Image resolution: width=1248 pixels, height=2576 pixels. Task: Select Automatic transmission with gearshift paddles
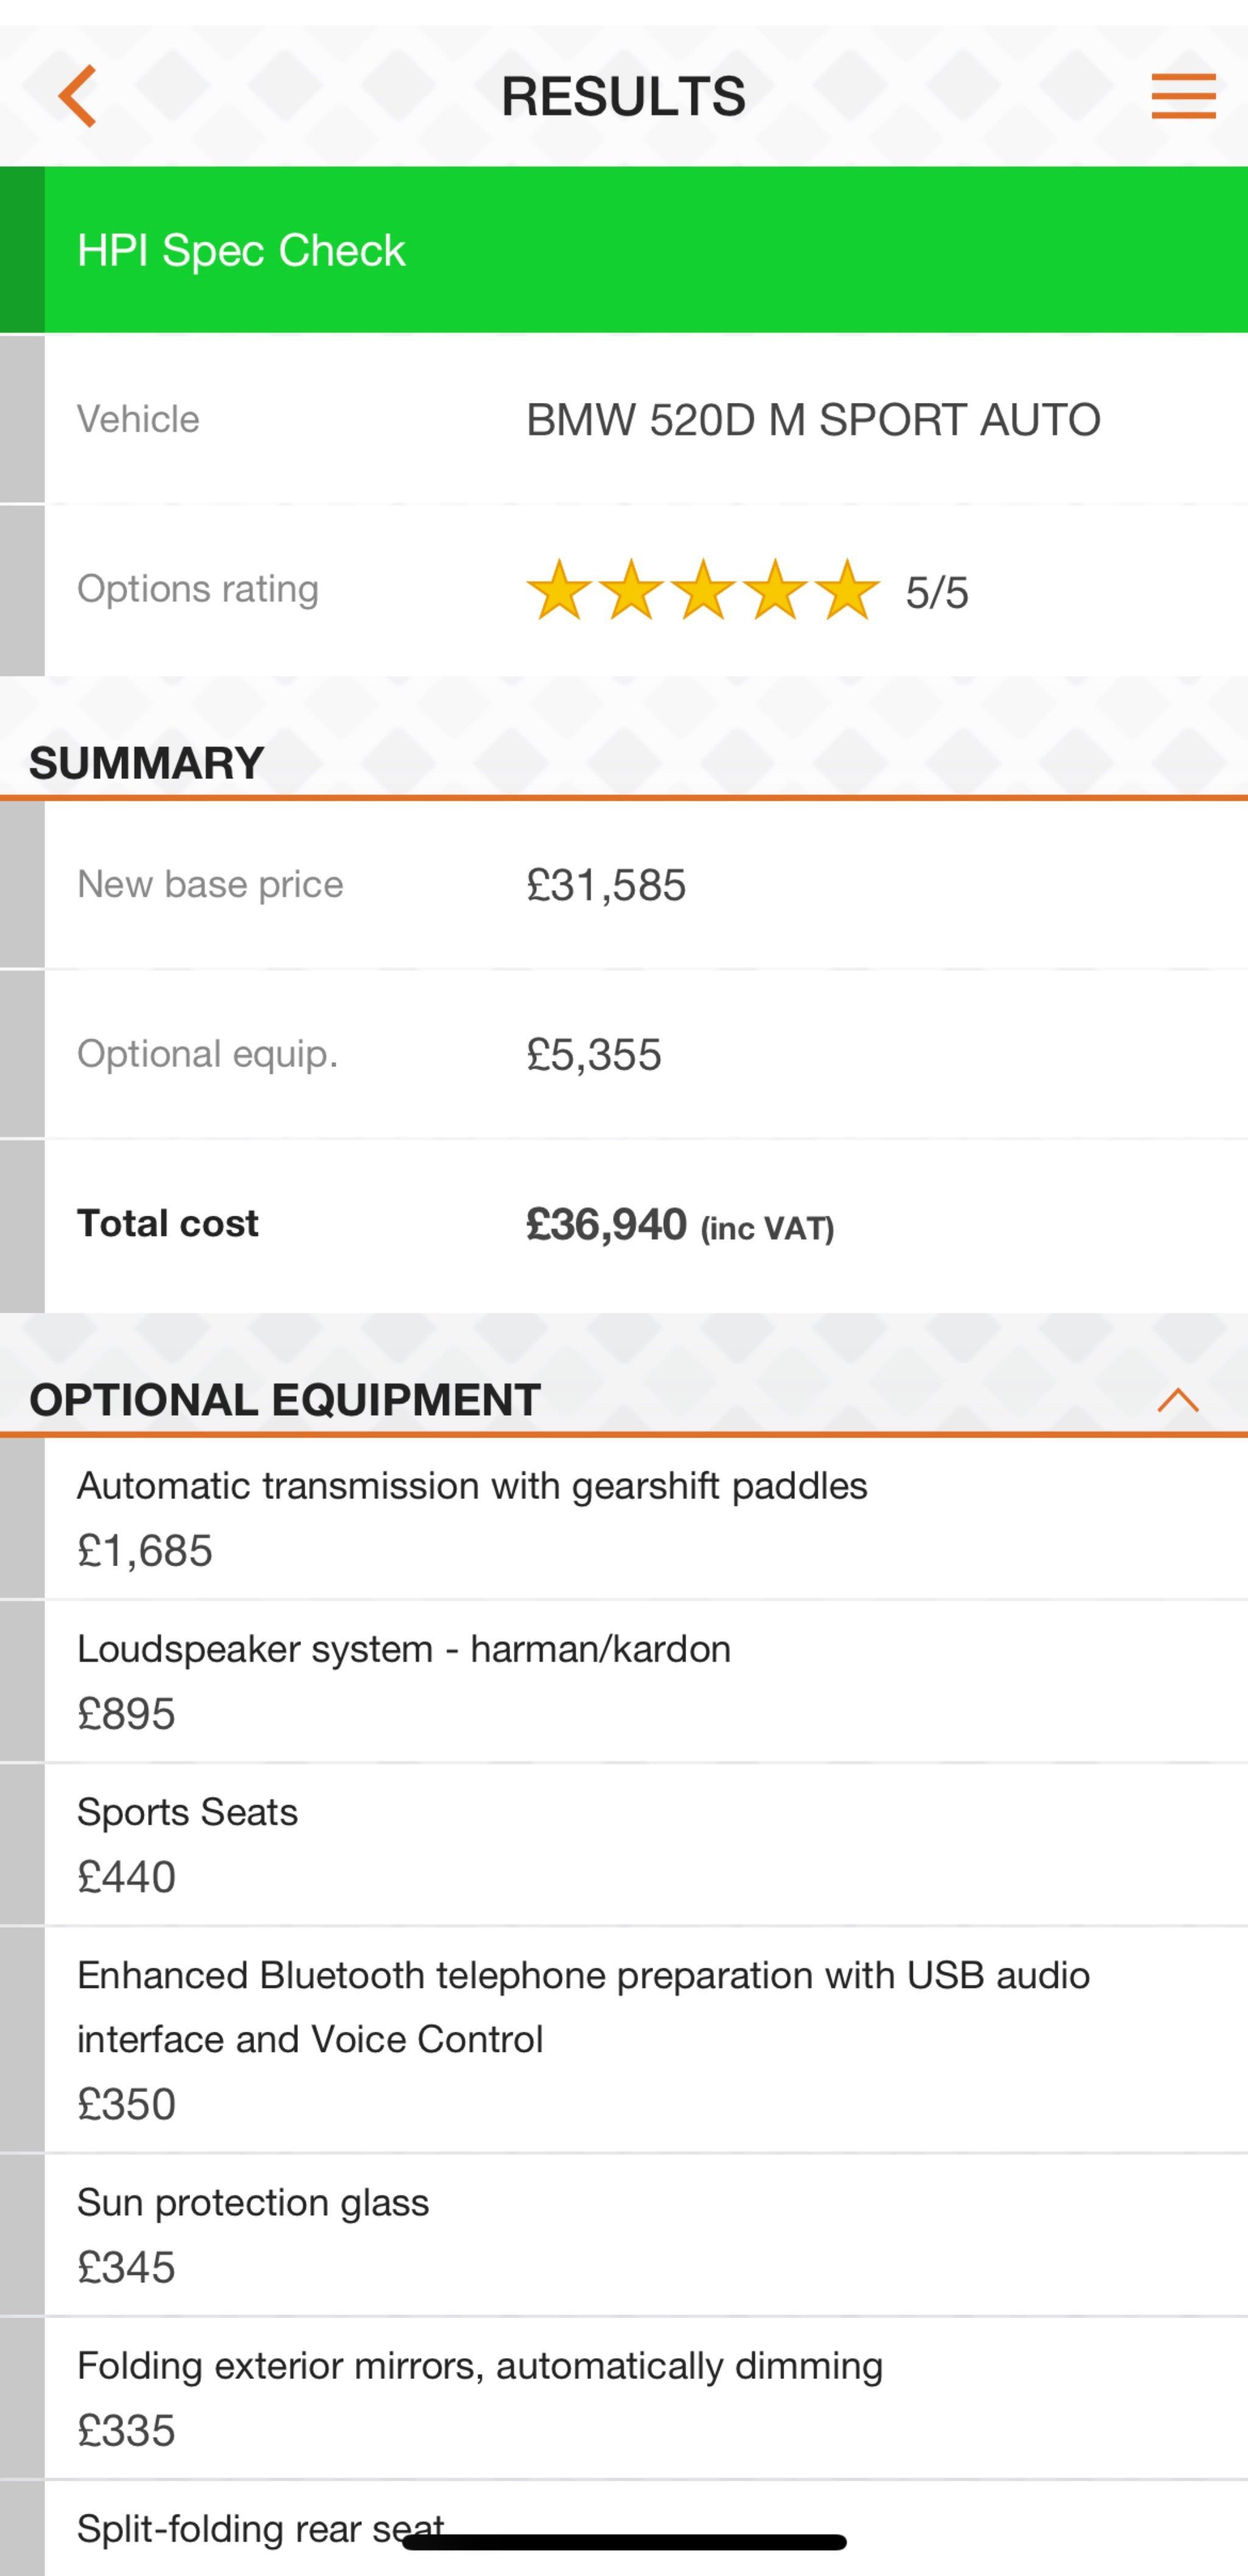(x=624, y=1518)
